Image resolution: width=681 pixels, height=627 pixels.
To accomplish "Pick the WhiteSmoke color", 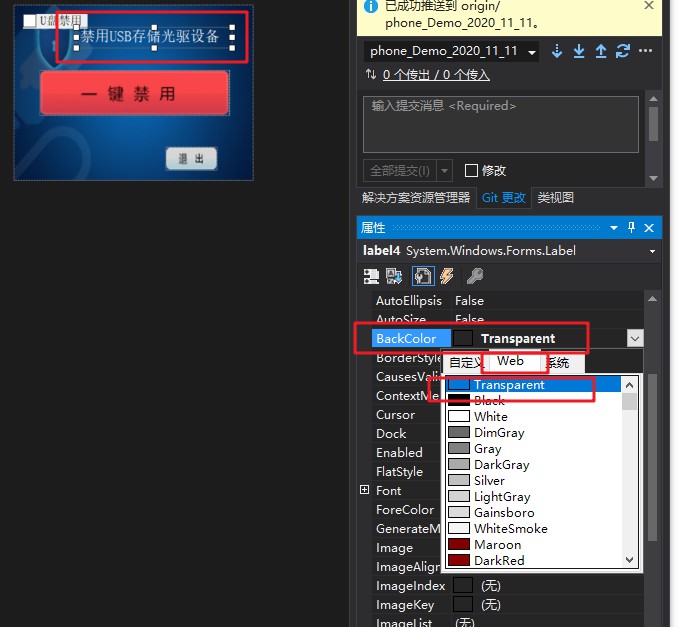I will click(534, 529).
